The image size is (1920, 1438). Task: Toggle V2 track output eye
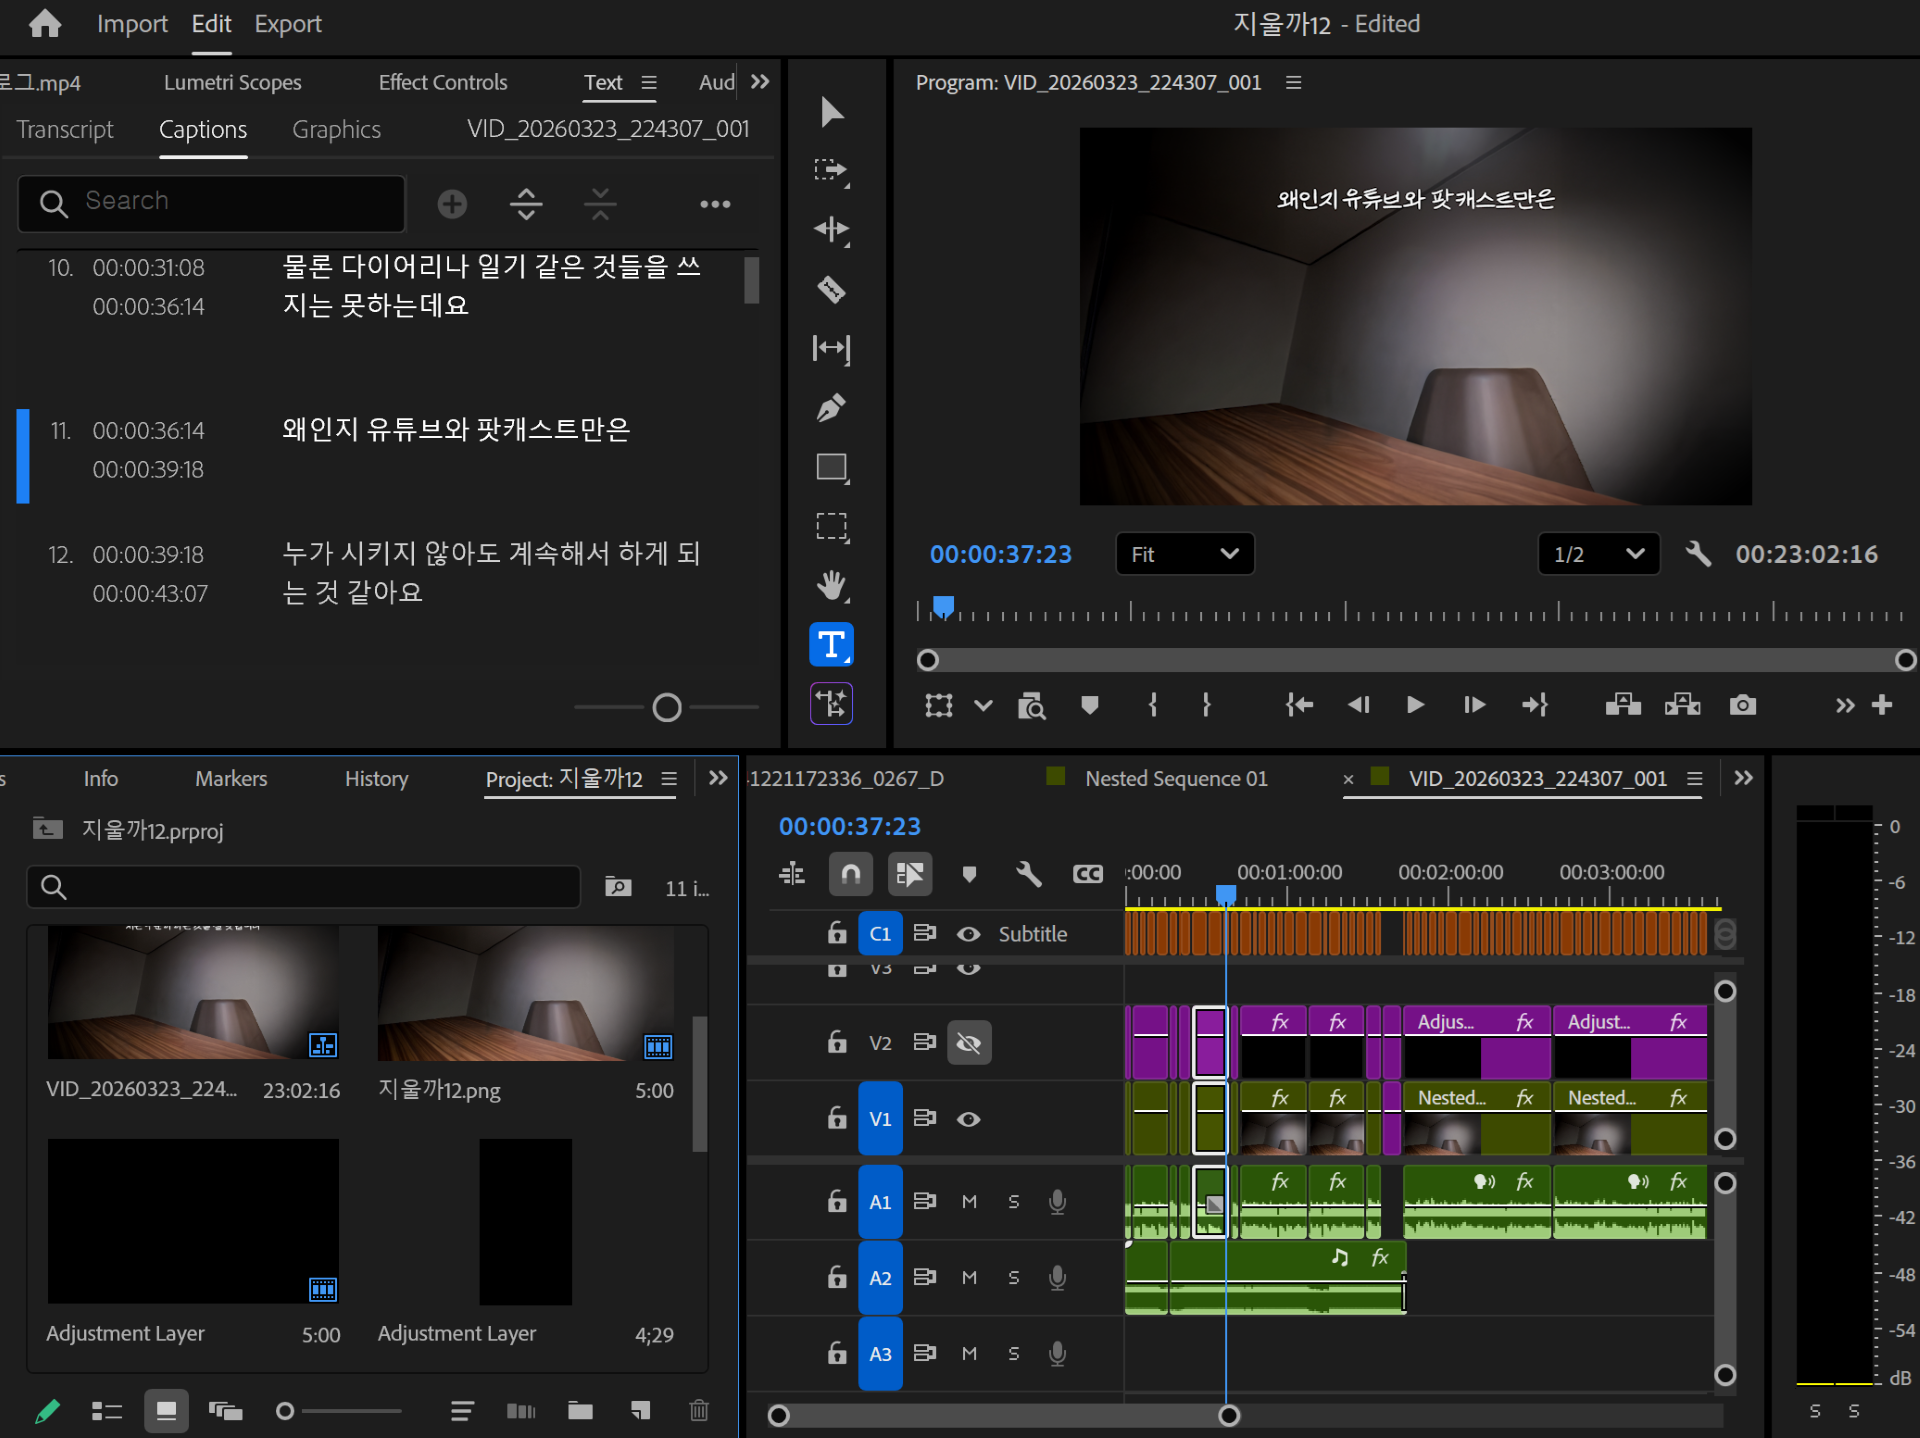pos(968,1043)
